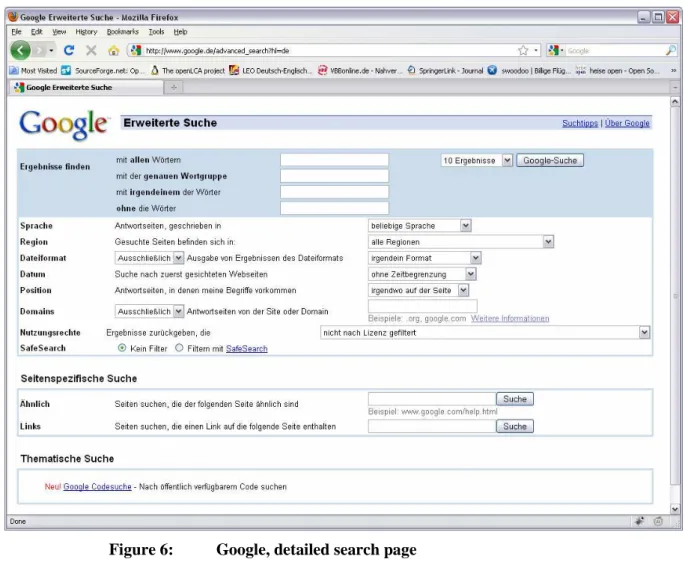Click the Suche button in Links row

tap(515, 426)
